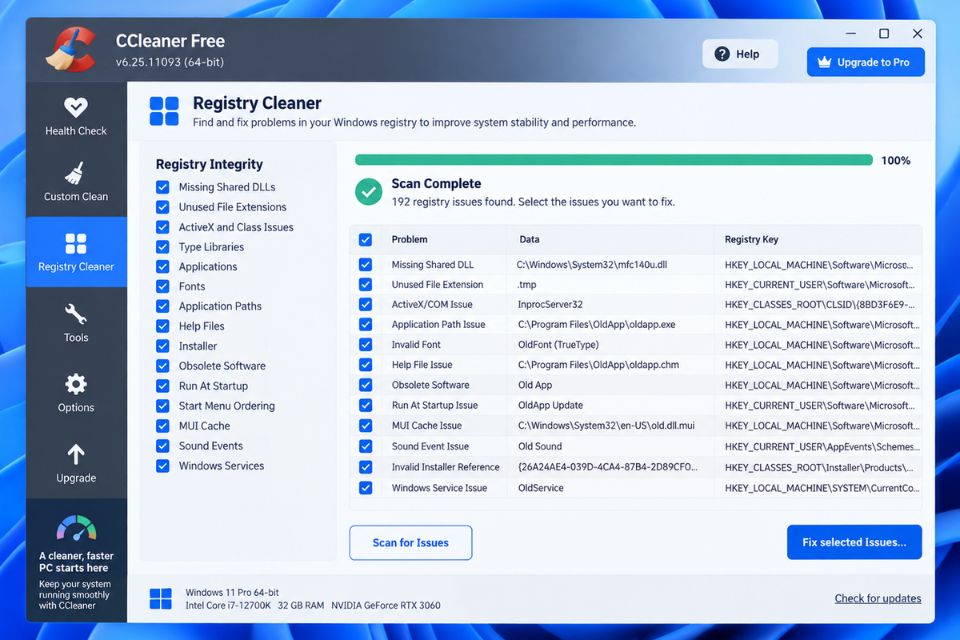Open Custom Clean broom icon

coord(75,173)
